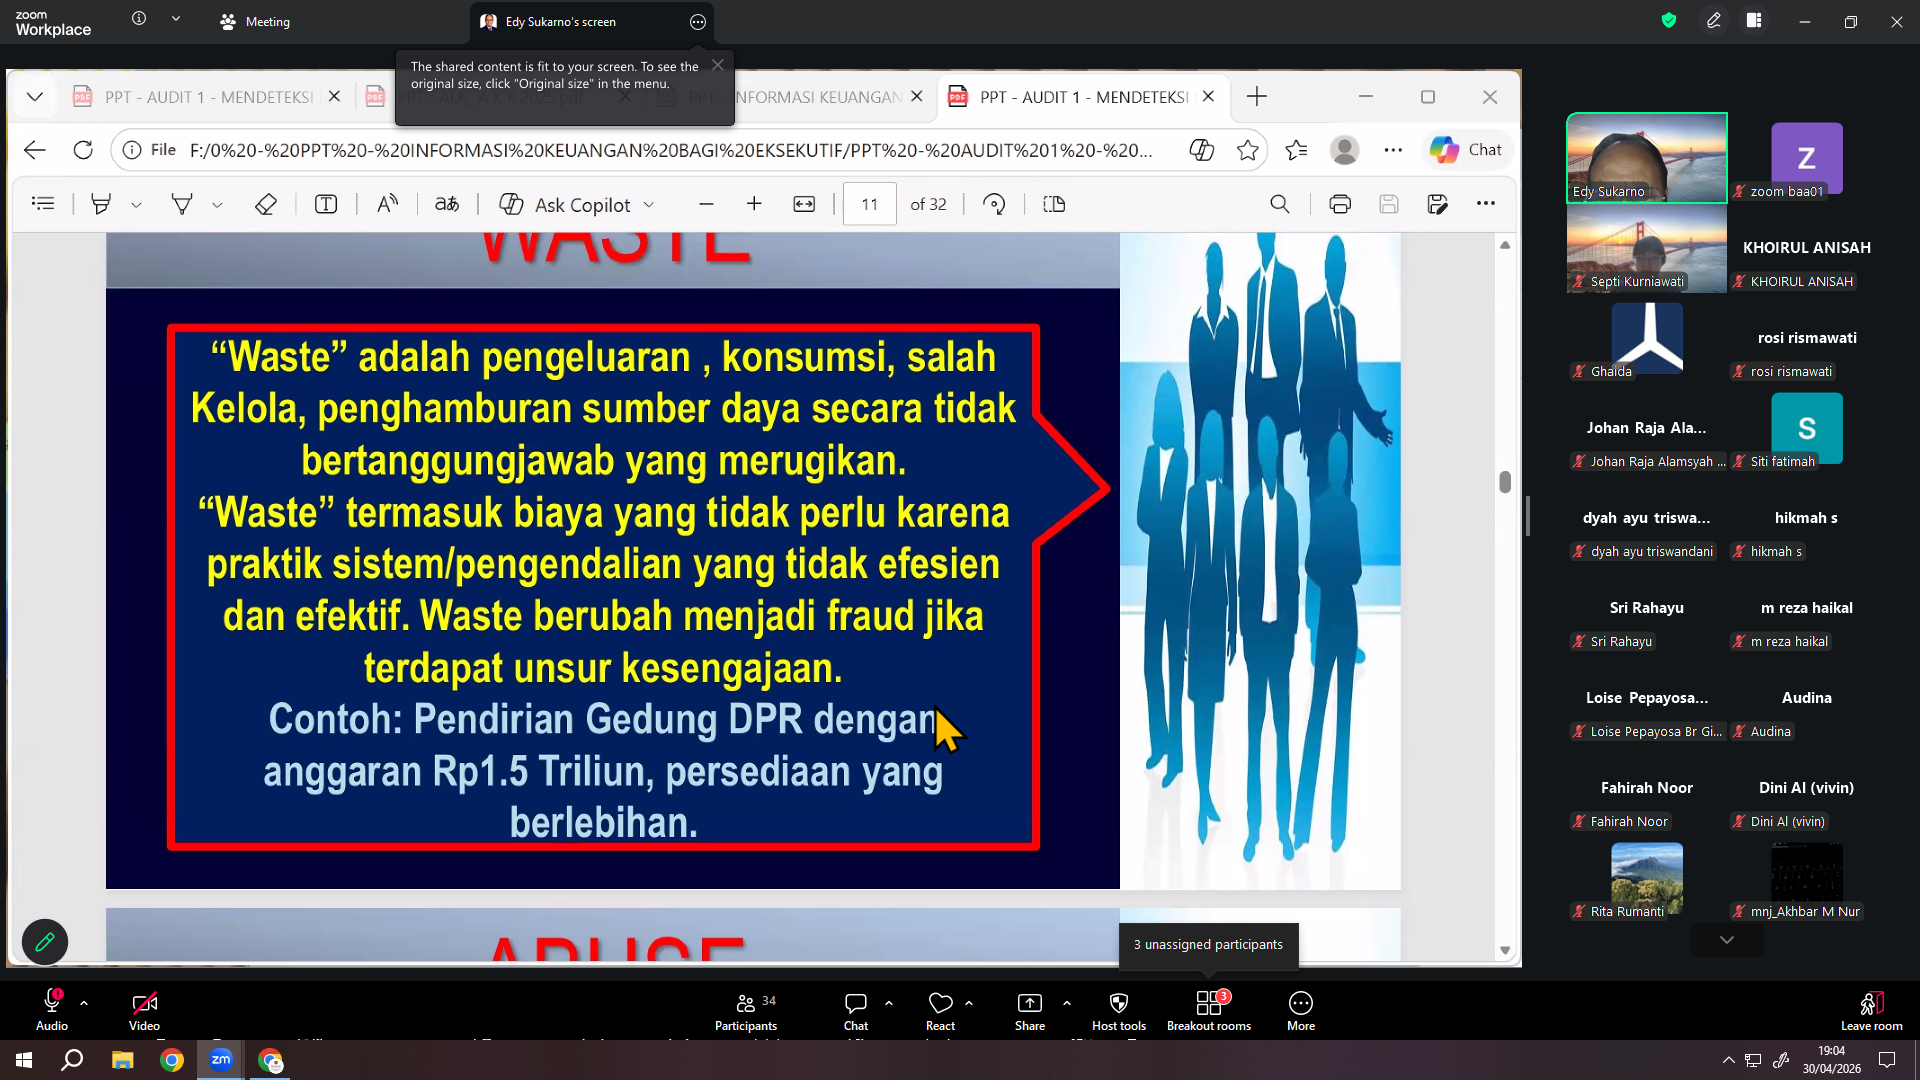Start video with the Video button
Image resolution: width=1920 pixels, height=1080 pixels.
144,1010
